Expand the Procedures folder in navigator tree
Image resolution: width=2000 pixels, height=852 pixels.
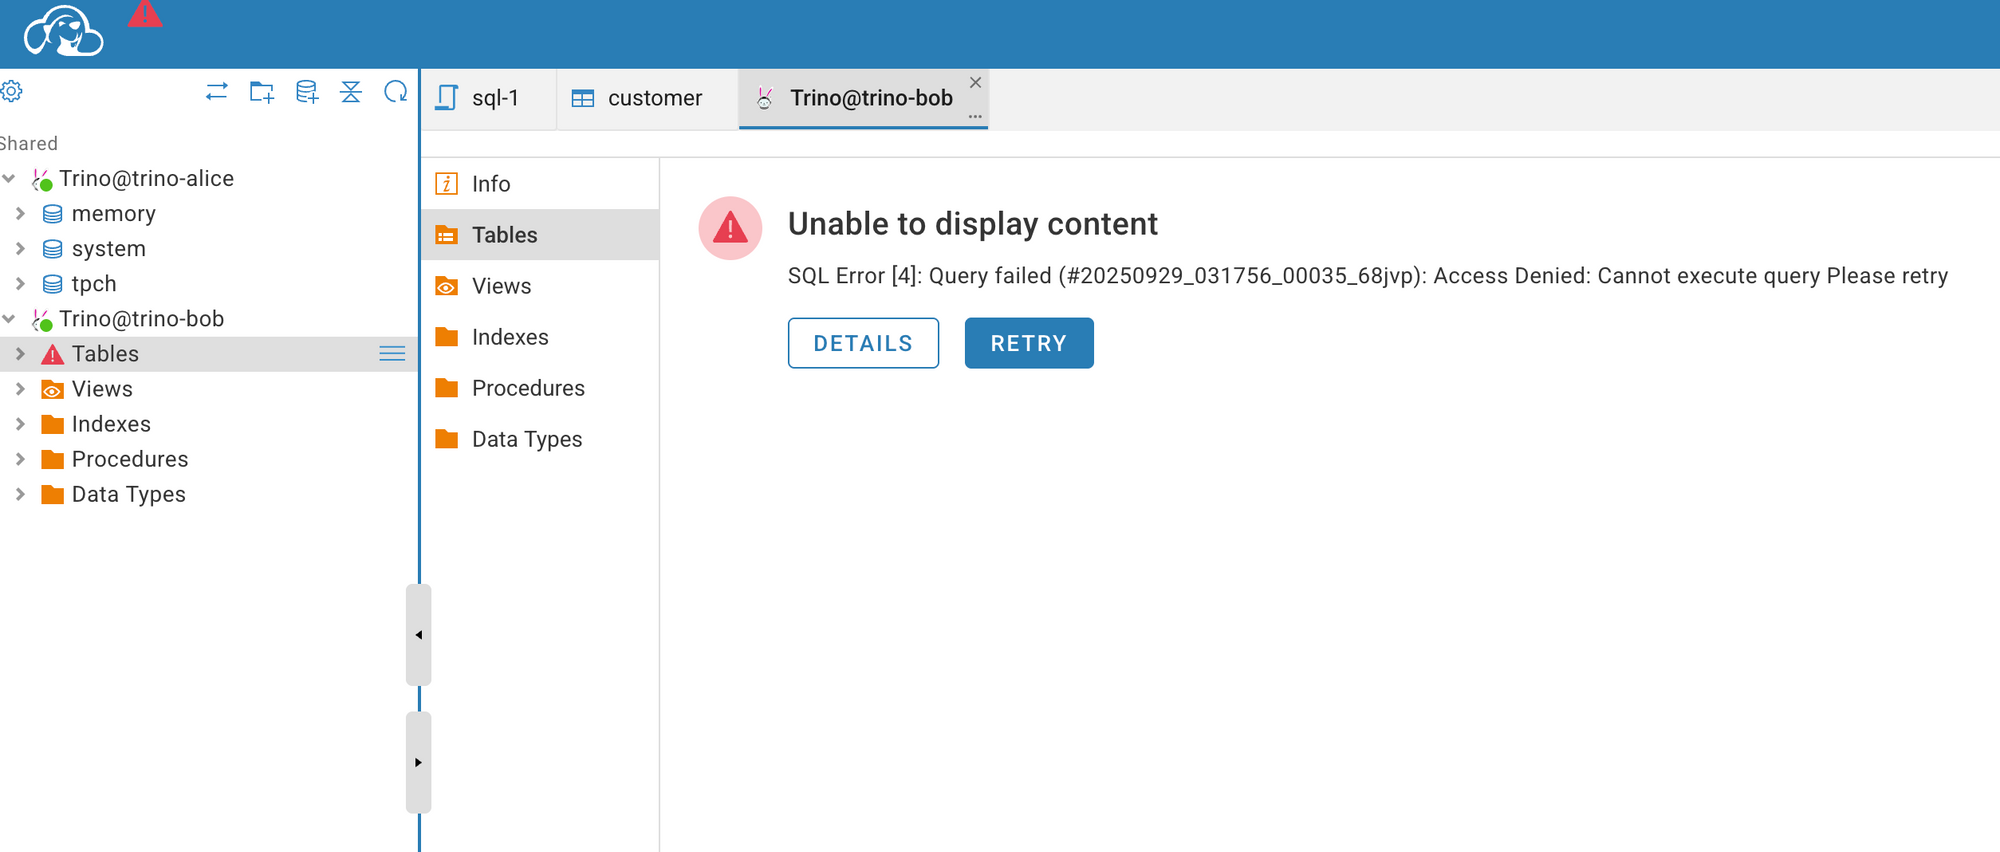(20, 459)
